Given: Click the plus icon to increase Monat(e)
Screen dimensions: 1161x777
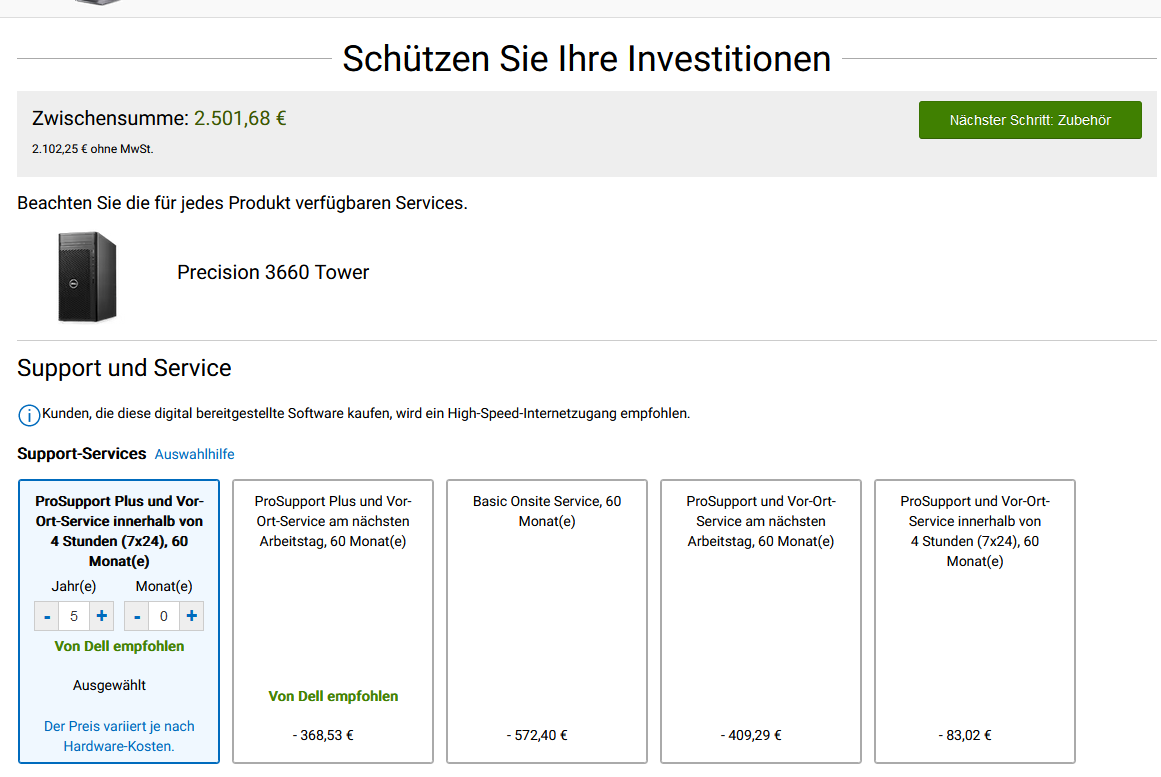Looking at the screenshot, I should (x=190, y=615).
